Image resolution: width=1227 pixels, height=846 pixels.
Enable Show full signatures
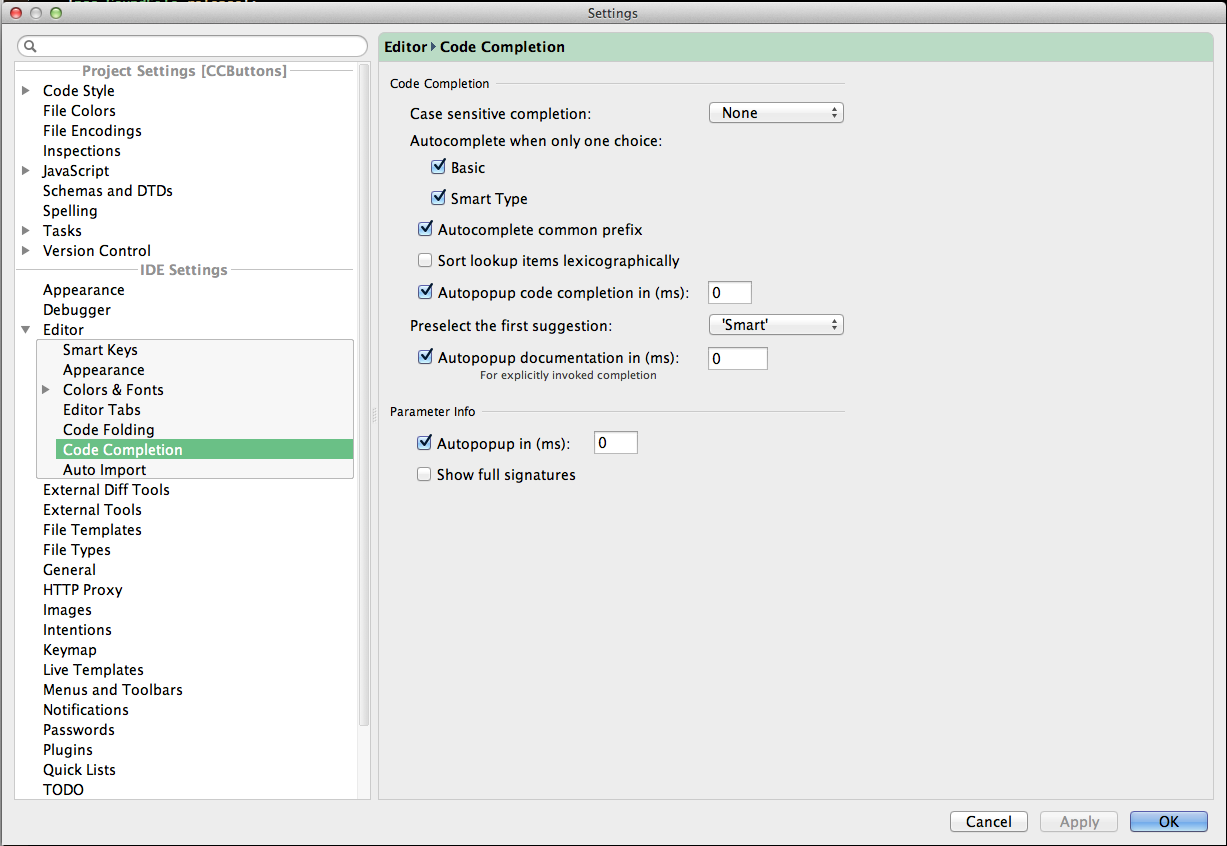424,474
